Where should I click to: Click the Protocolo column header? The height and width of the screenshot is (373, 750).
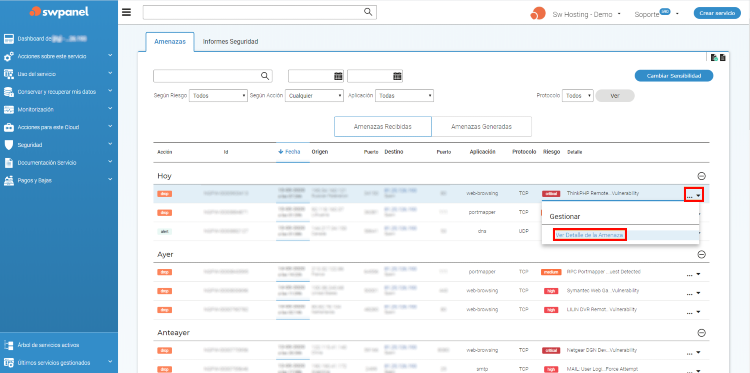pyautogui.click(x=524, y=152)
